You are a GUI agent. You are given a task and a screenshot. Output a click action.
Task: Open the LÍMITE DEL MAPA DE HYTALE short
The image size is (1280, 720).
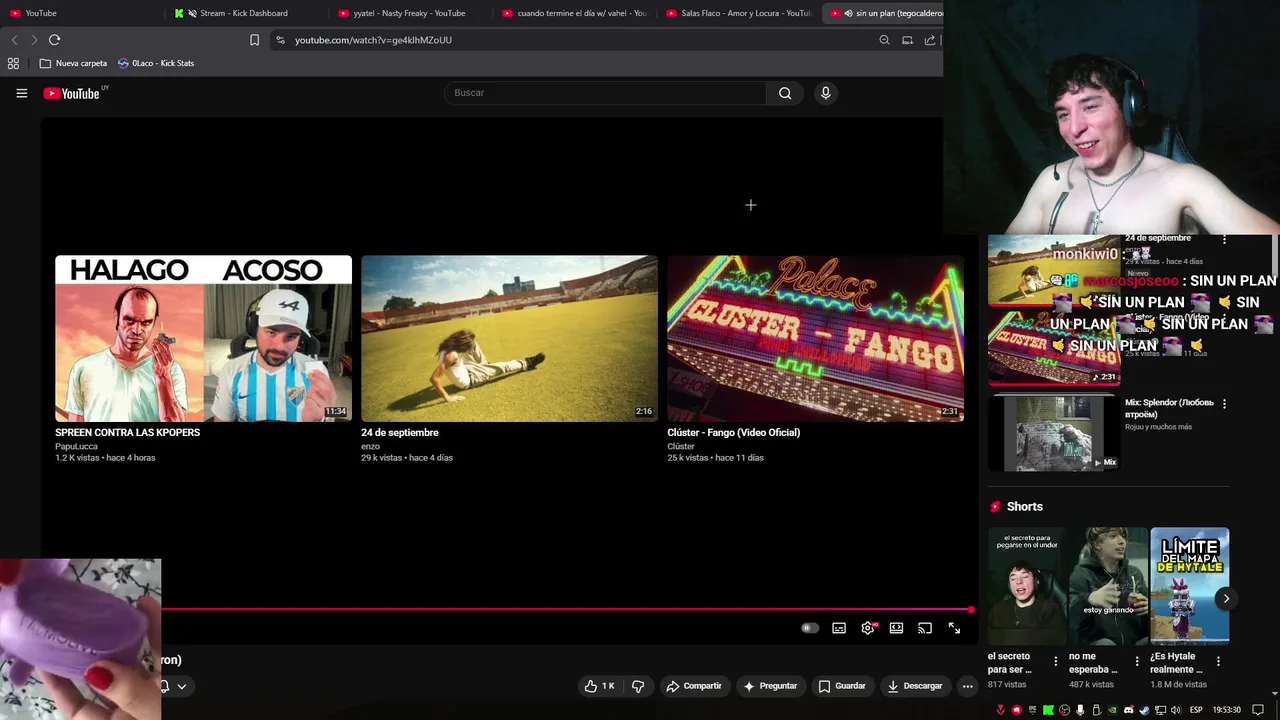(1189, 586)
